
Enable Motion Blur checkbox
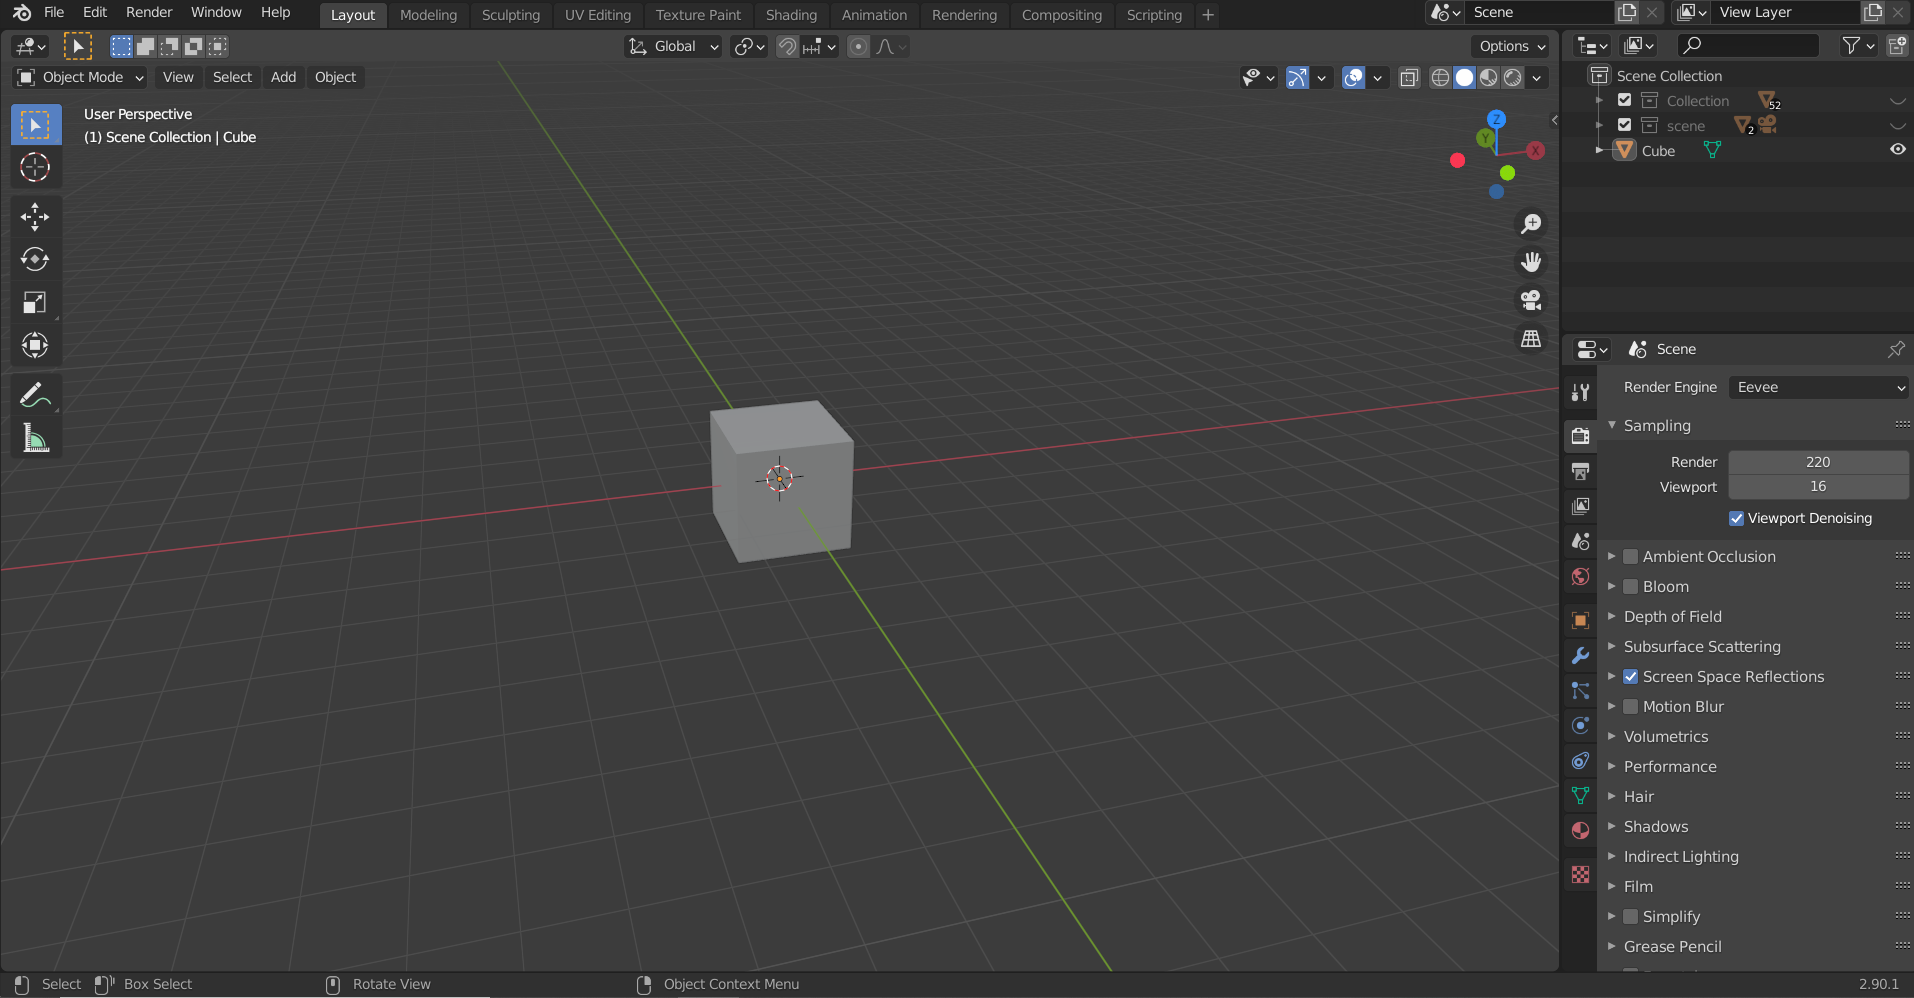(1630, 706)
